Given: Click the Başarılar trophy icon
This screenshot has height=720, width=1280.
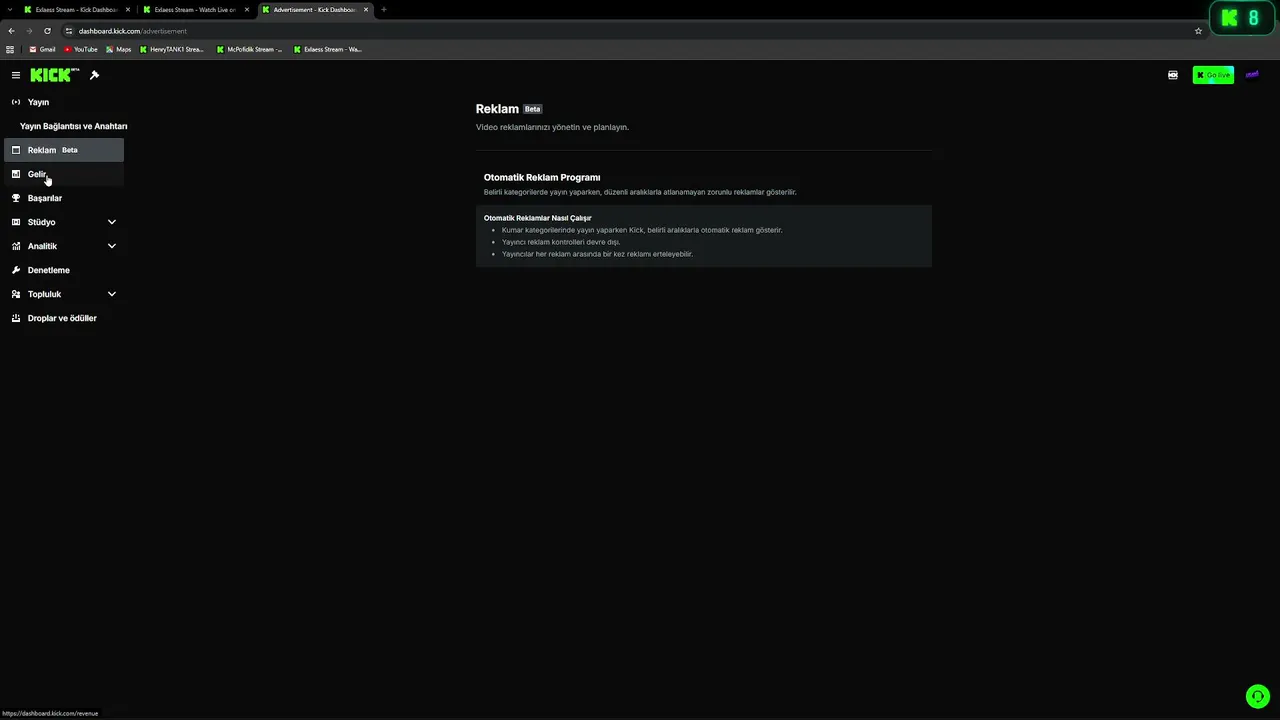Looking at the screenshot, I should pos(16,198).
